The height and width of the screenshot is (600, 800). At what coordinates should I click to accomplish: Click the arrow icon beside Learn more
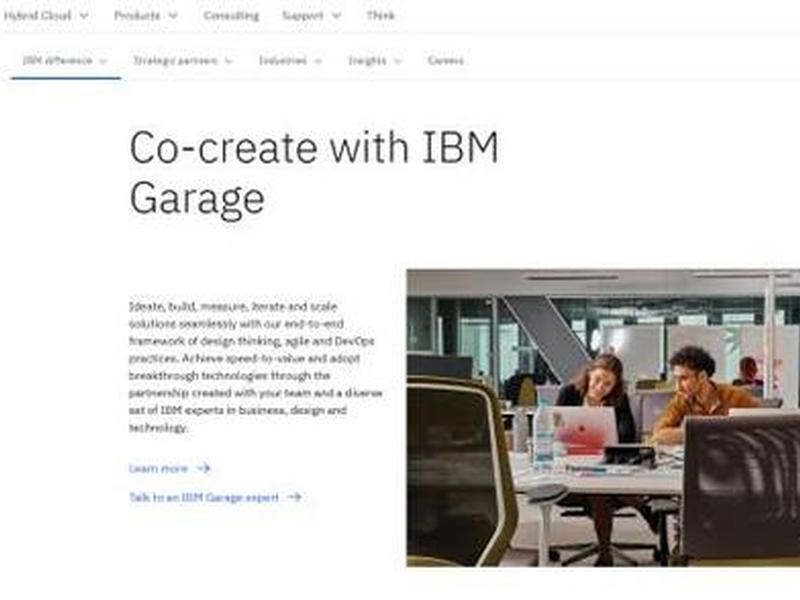point(204,468)
